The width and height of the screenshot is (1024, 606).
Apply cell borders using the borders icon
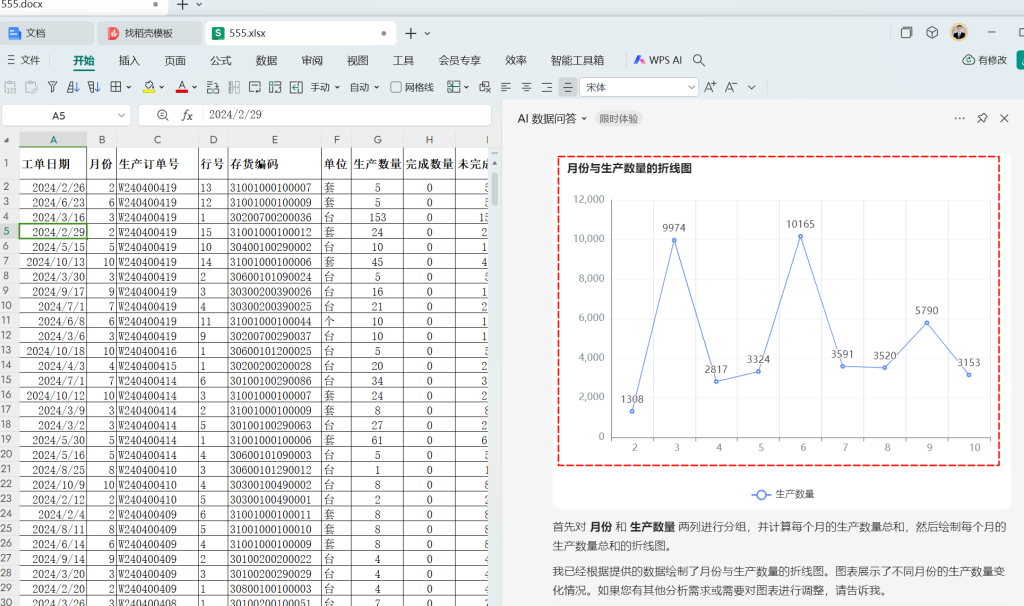pos(116,87)
